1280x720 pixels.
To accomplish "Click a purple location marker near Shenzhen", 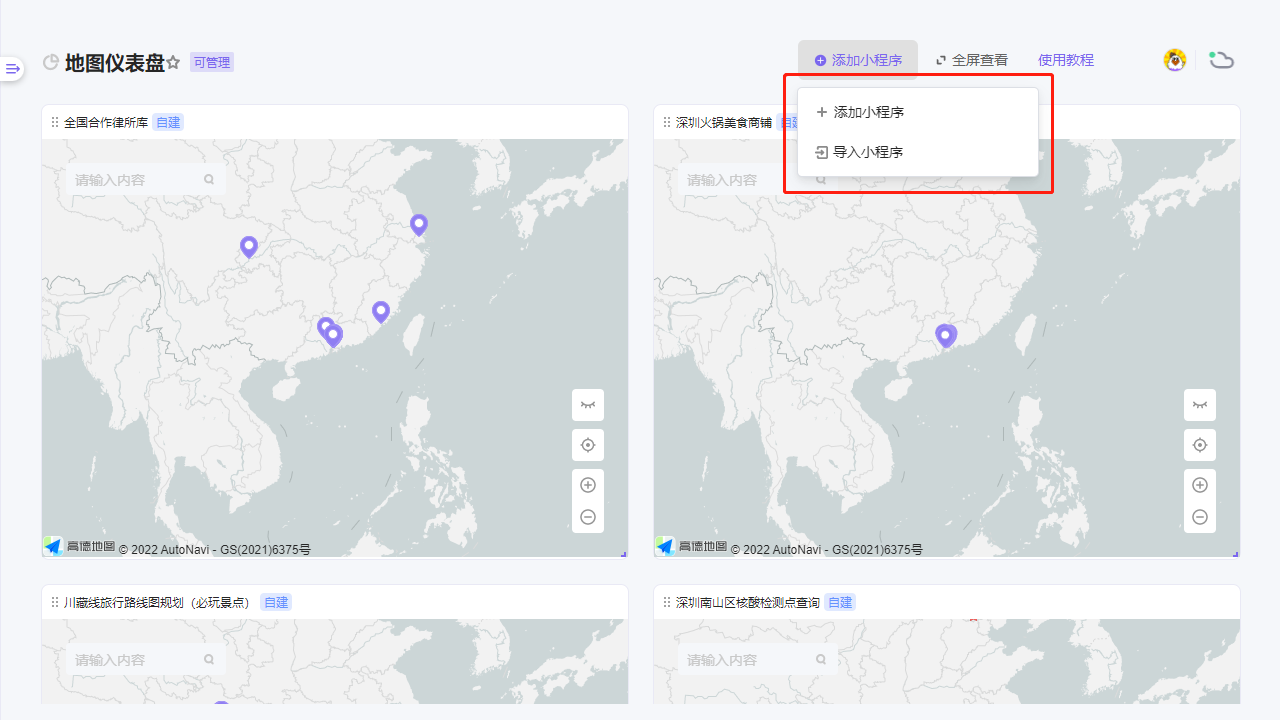I will point(946,336).
